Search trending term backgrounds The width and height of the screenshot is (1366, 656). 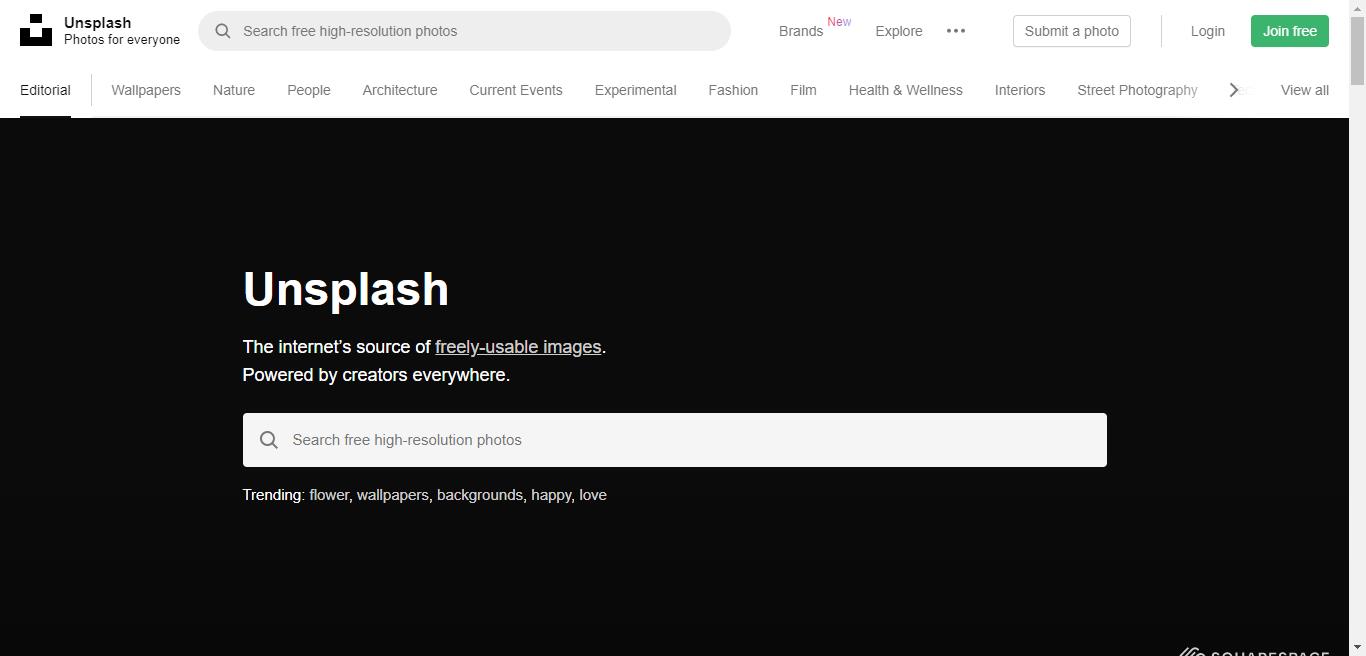coord(480,495)
